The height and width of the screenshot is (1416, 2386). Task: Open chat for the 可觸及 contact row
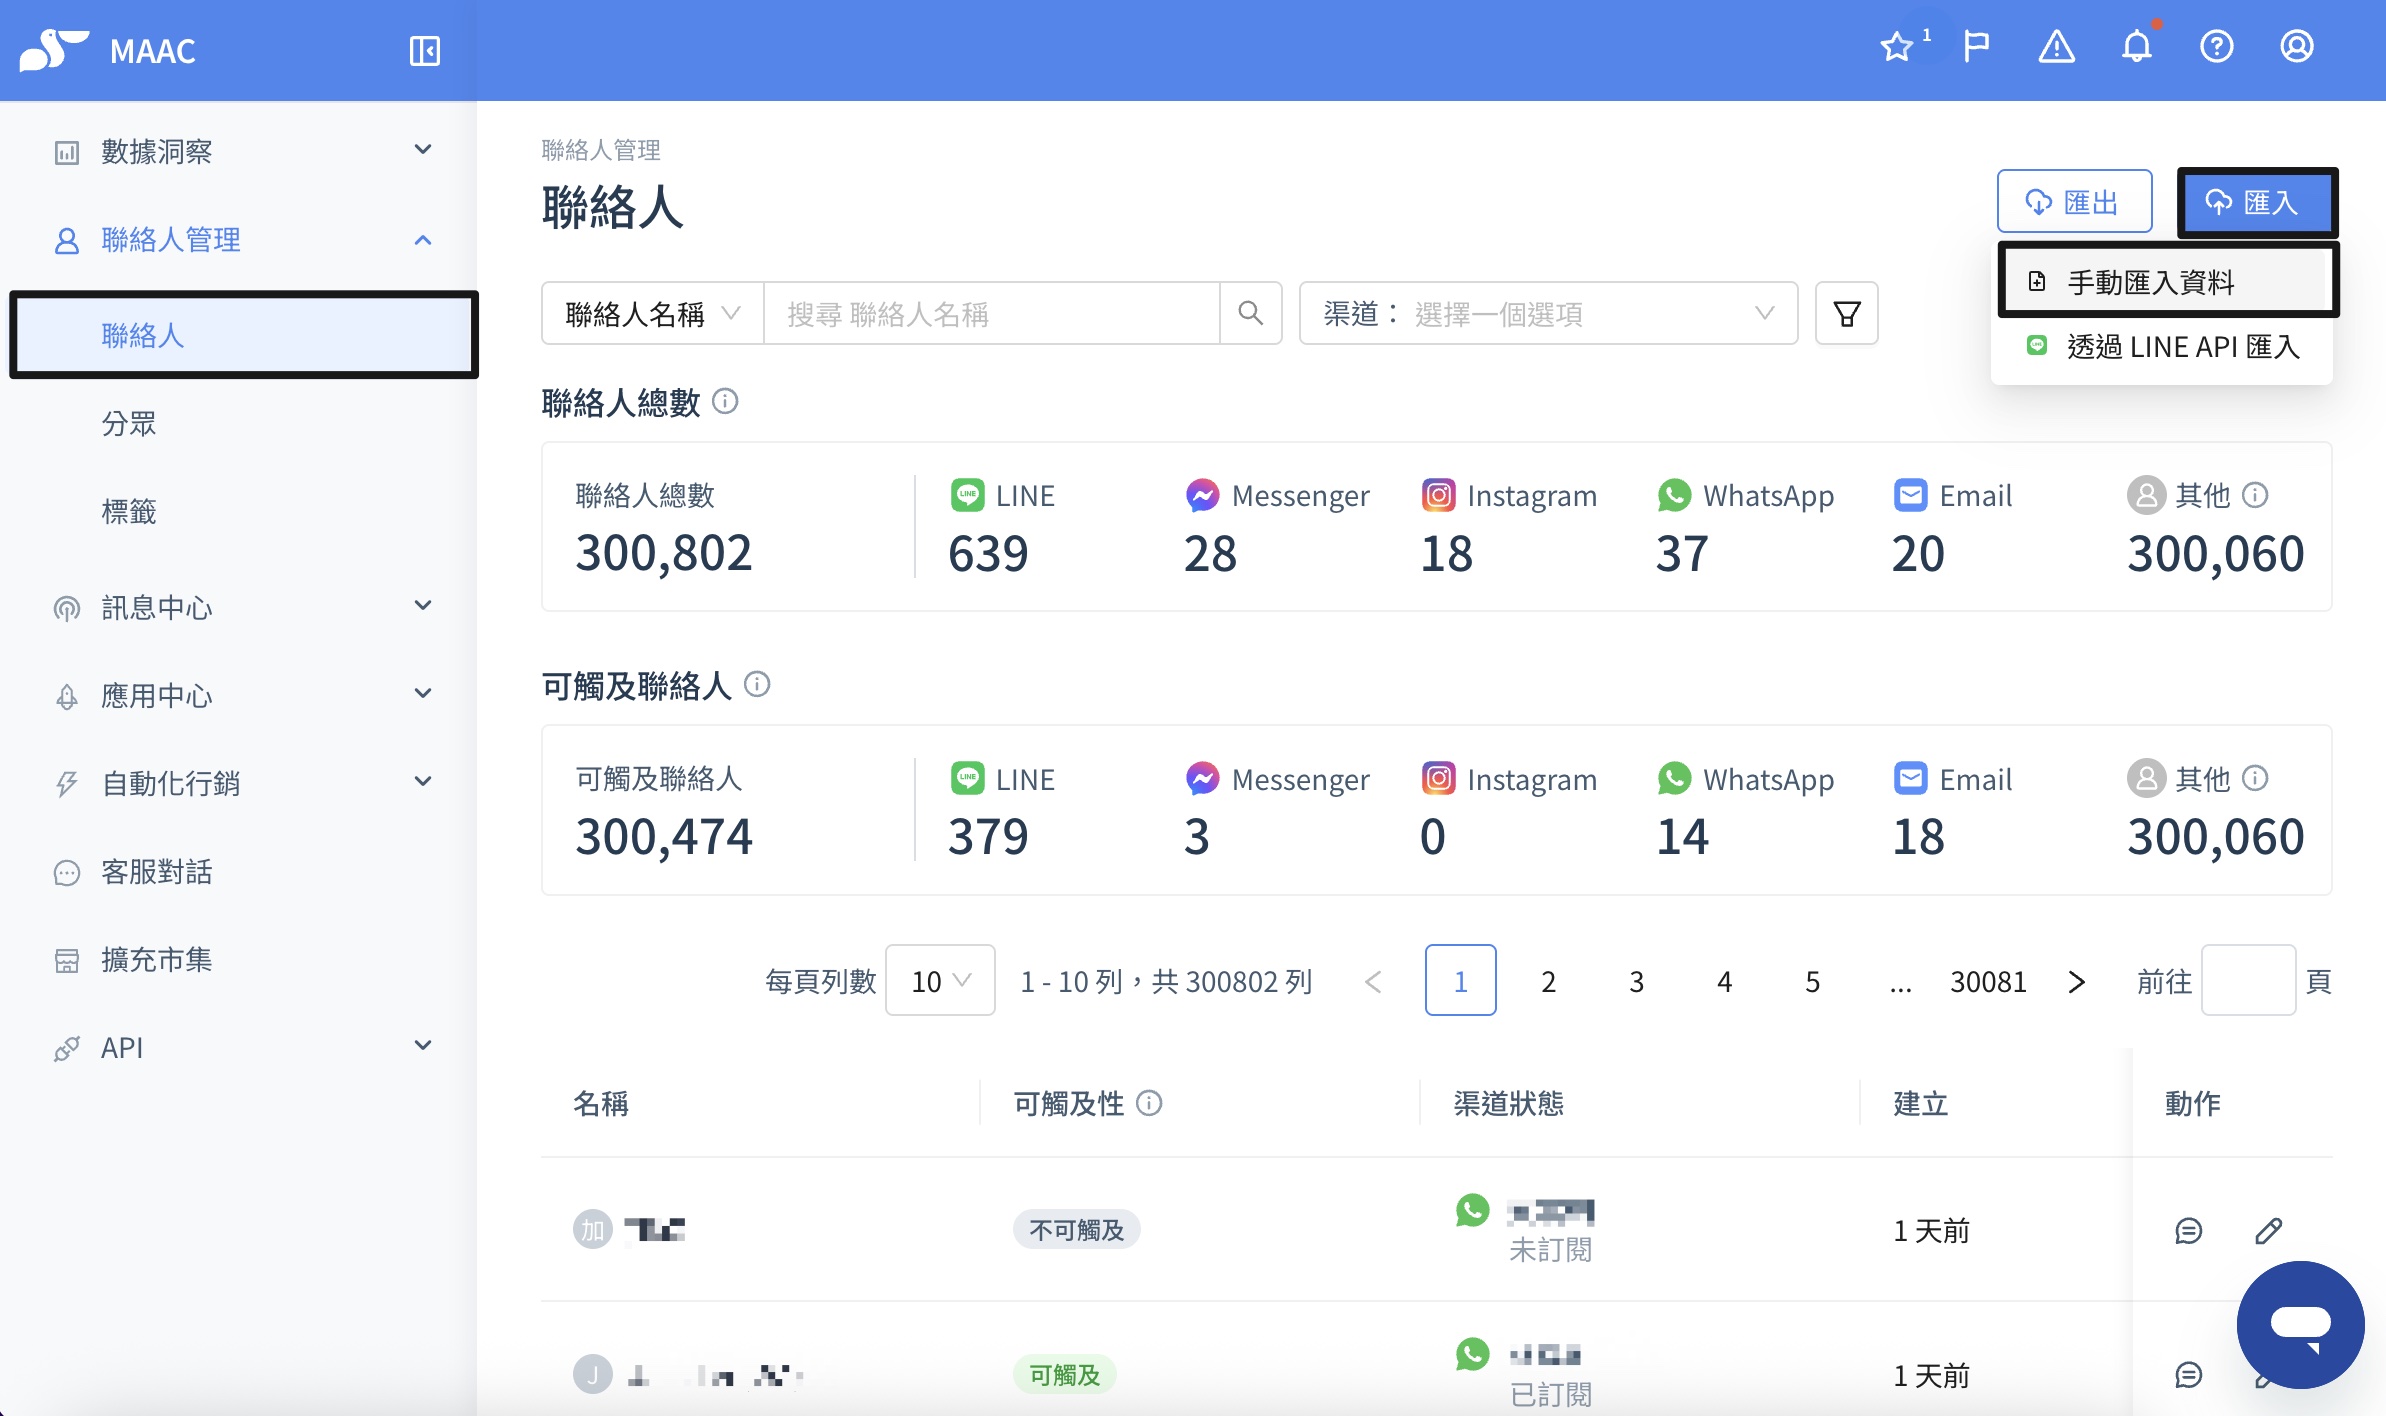2189,1375
